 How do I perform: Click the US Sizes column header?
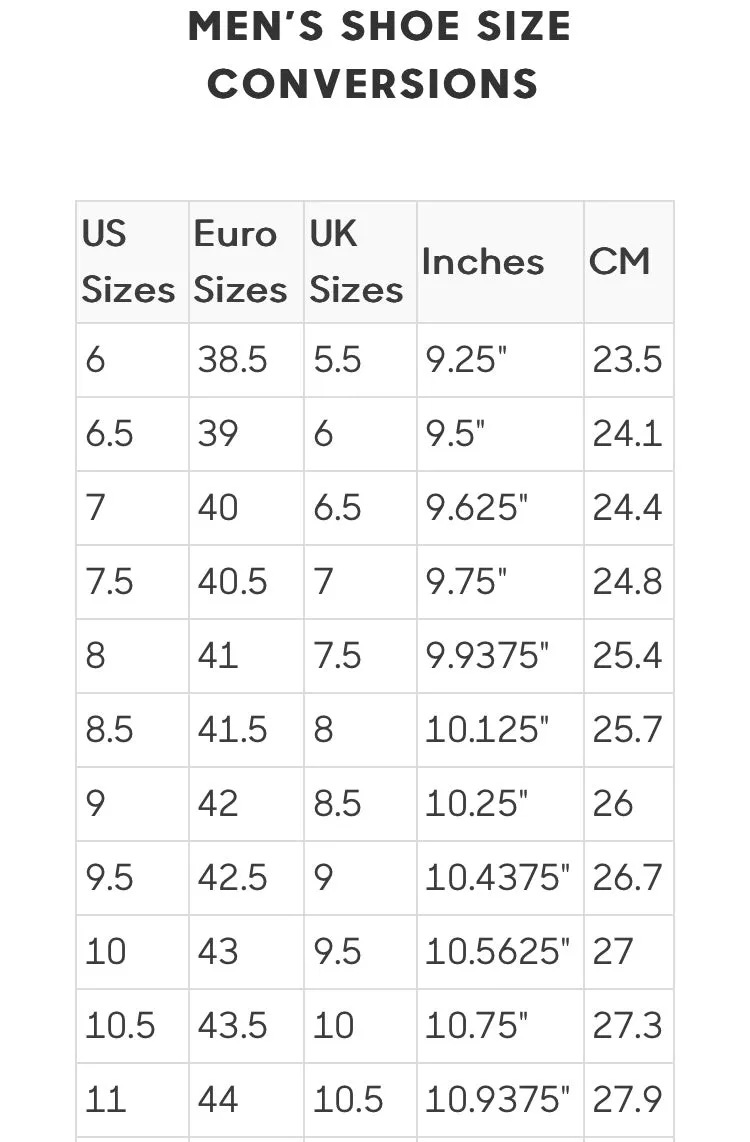tap(133, 262)
